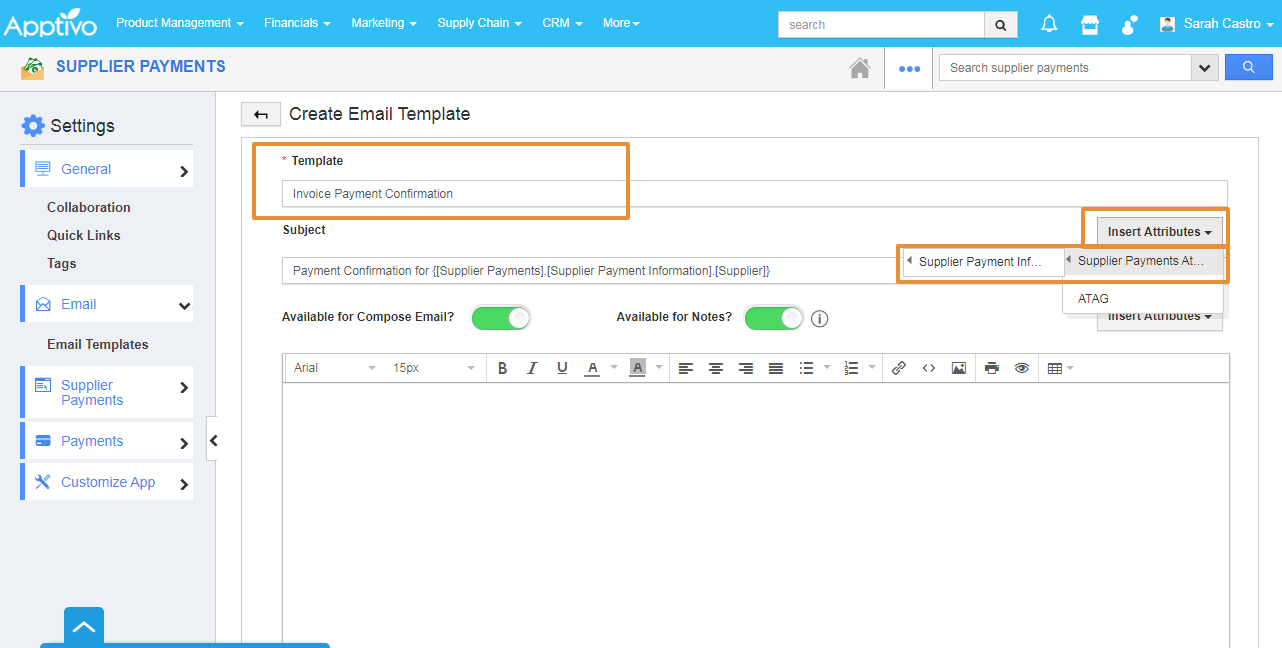The image size is (1282, 648).
Task: Insert bulleted list in editor
Action: click(806, 368)
